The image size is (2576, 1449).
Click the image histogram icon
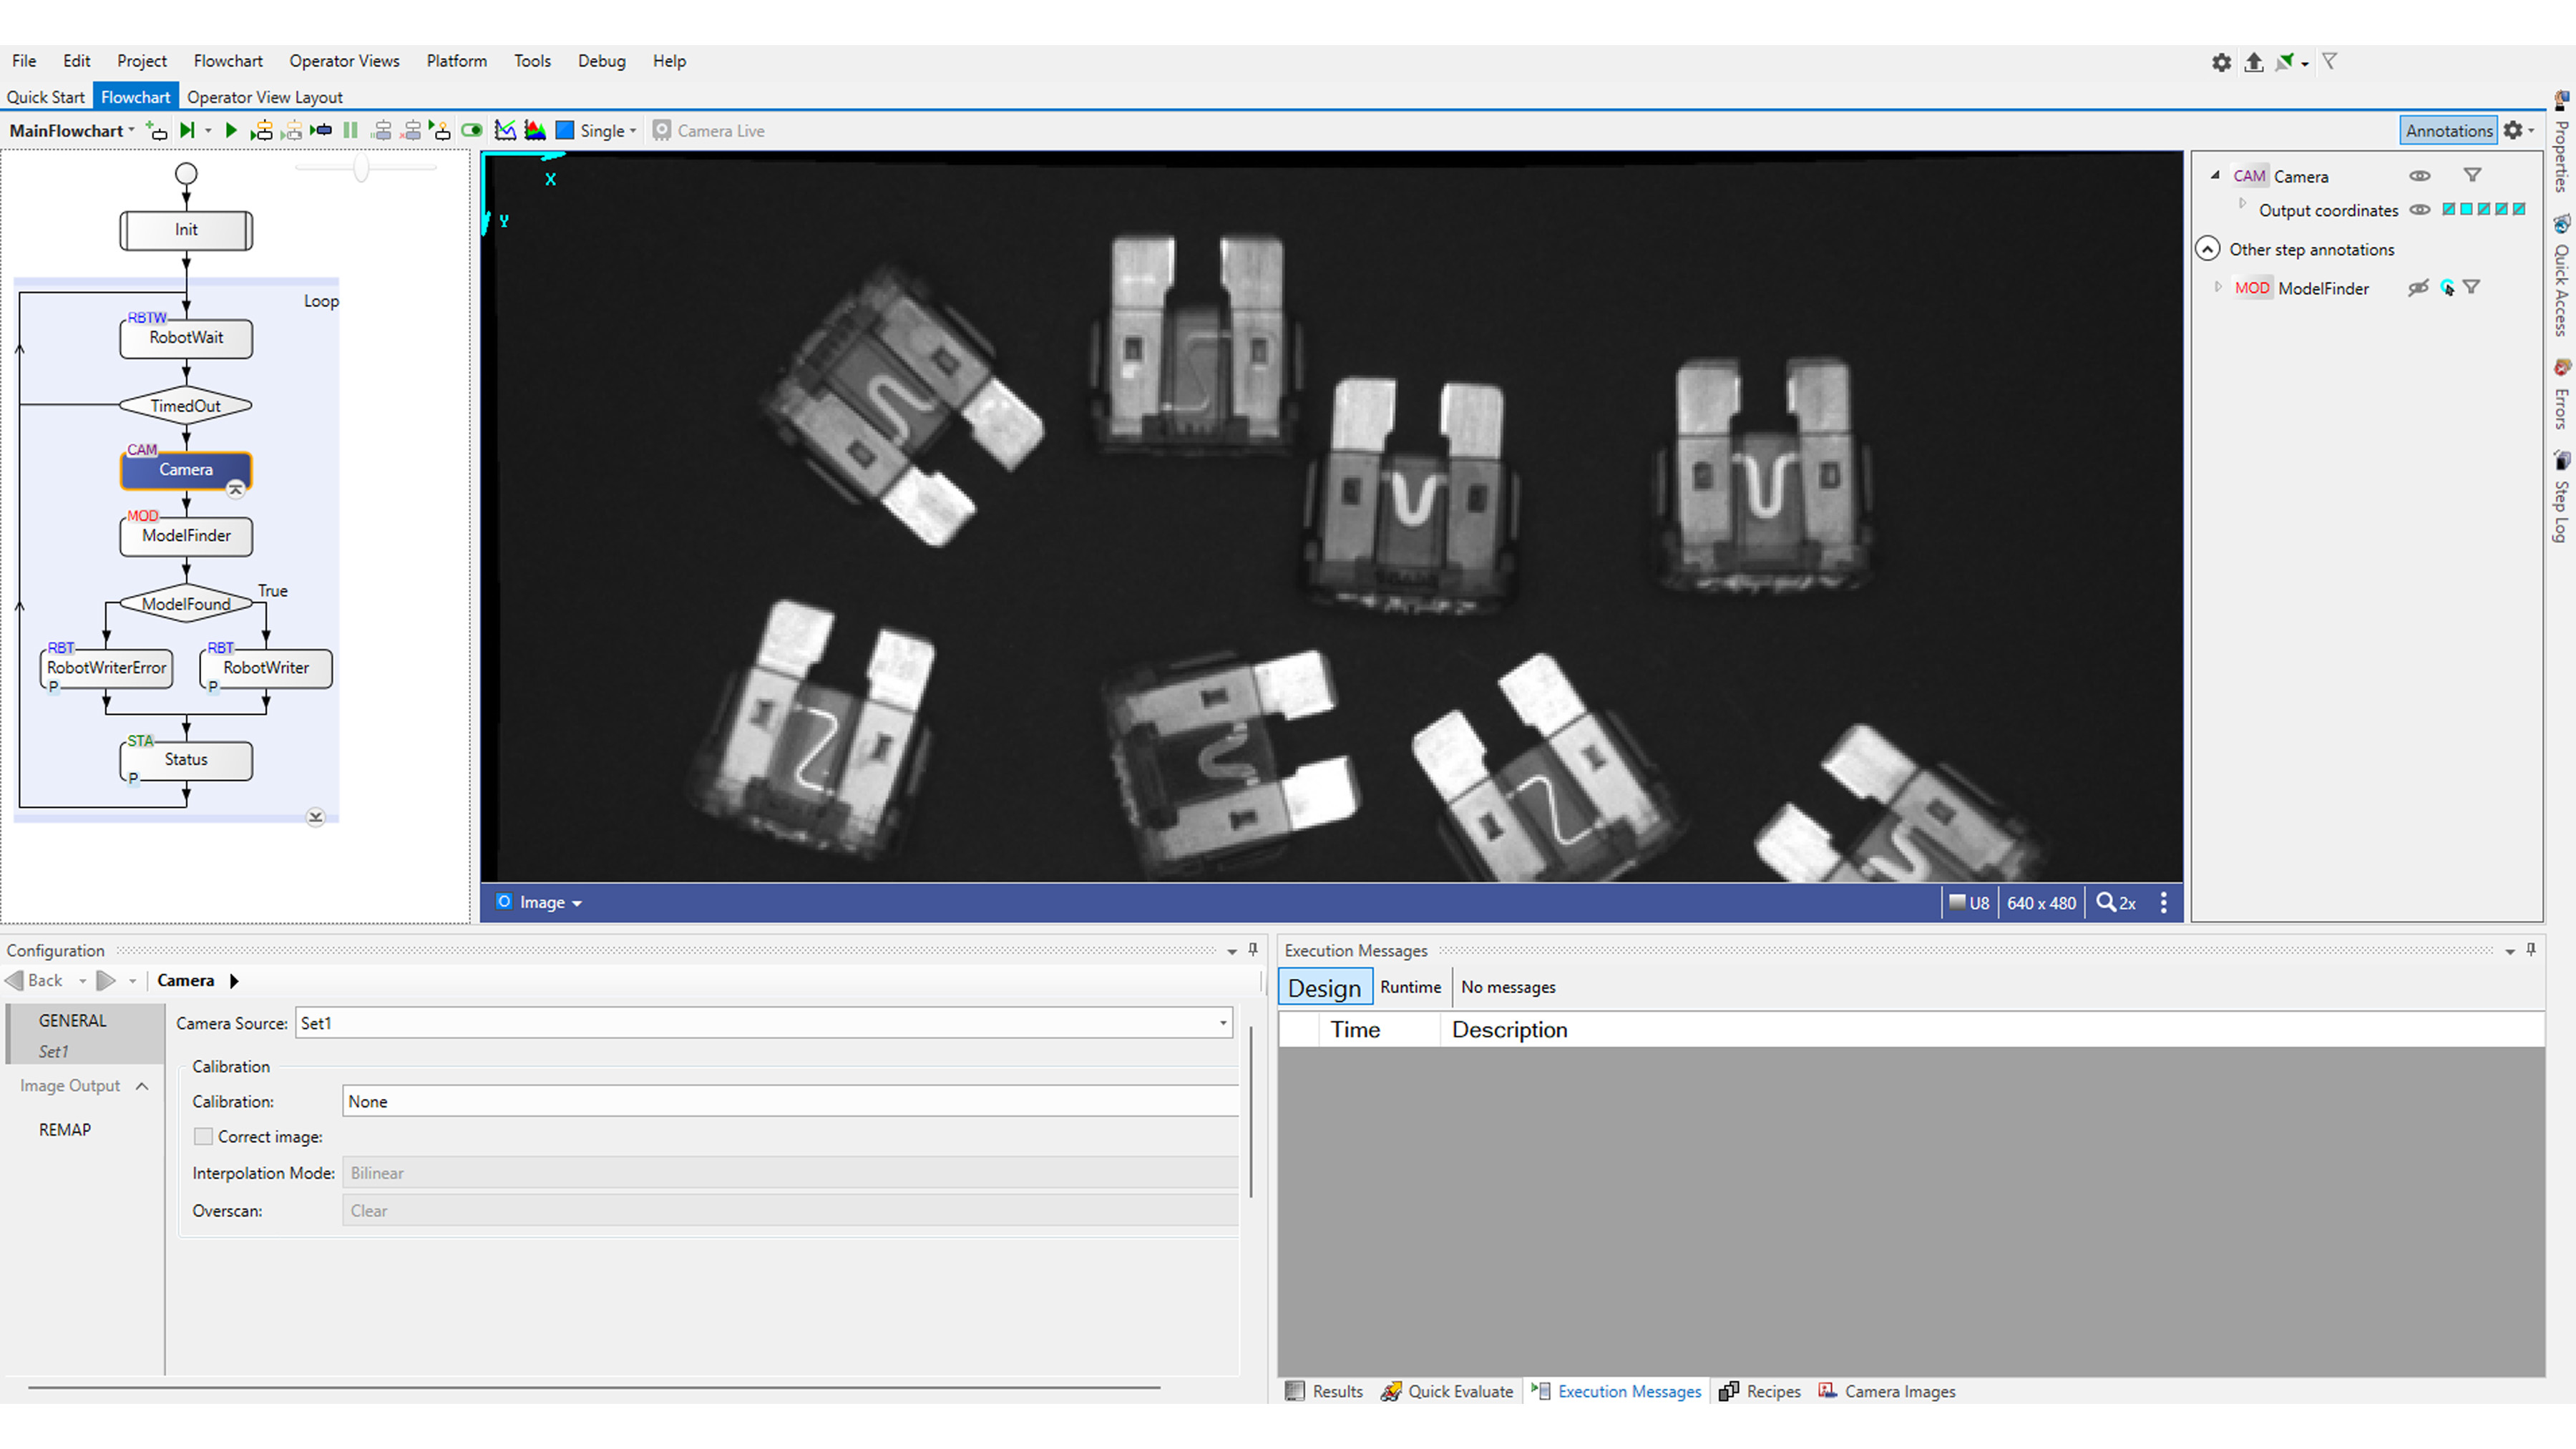tap(534, 130)
